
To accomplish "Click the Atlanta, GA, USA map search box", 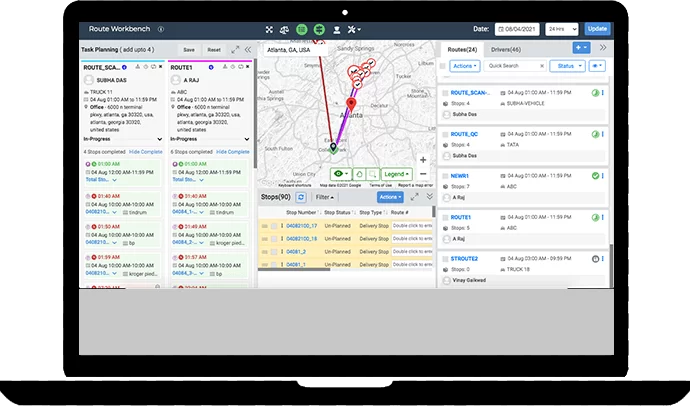I will (x=295, y=50).
